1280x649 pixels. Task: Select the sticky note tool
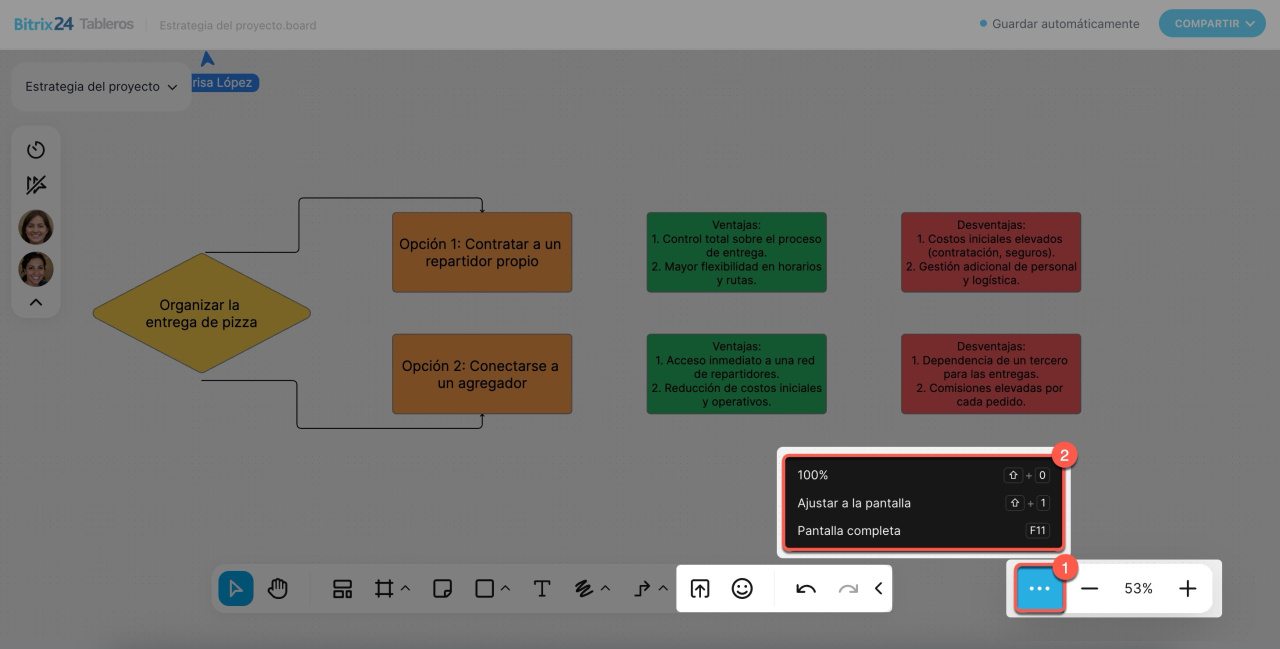442,589
